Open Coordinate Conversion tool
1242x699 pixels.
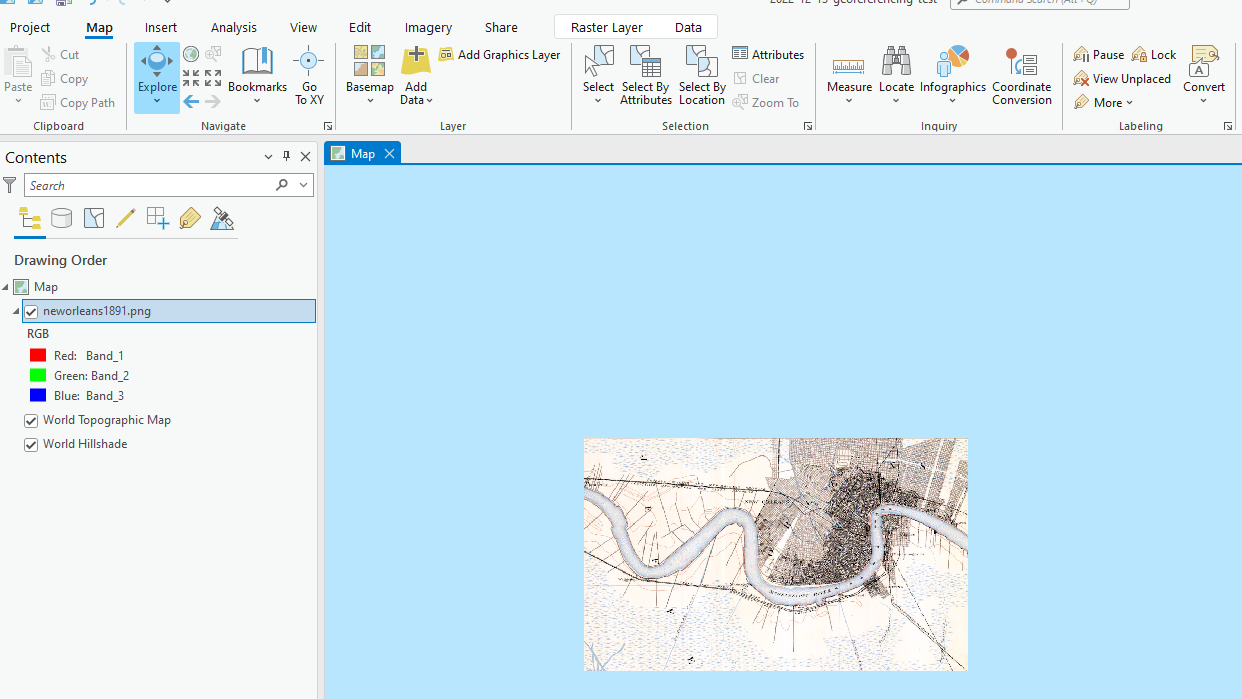(x=1021, y=76)
